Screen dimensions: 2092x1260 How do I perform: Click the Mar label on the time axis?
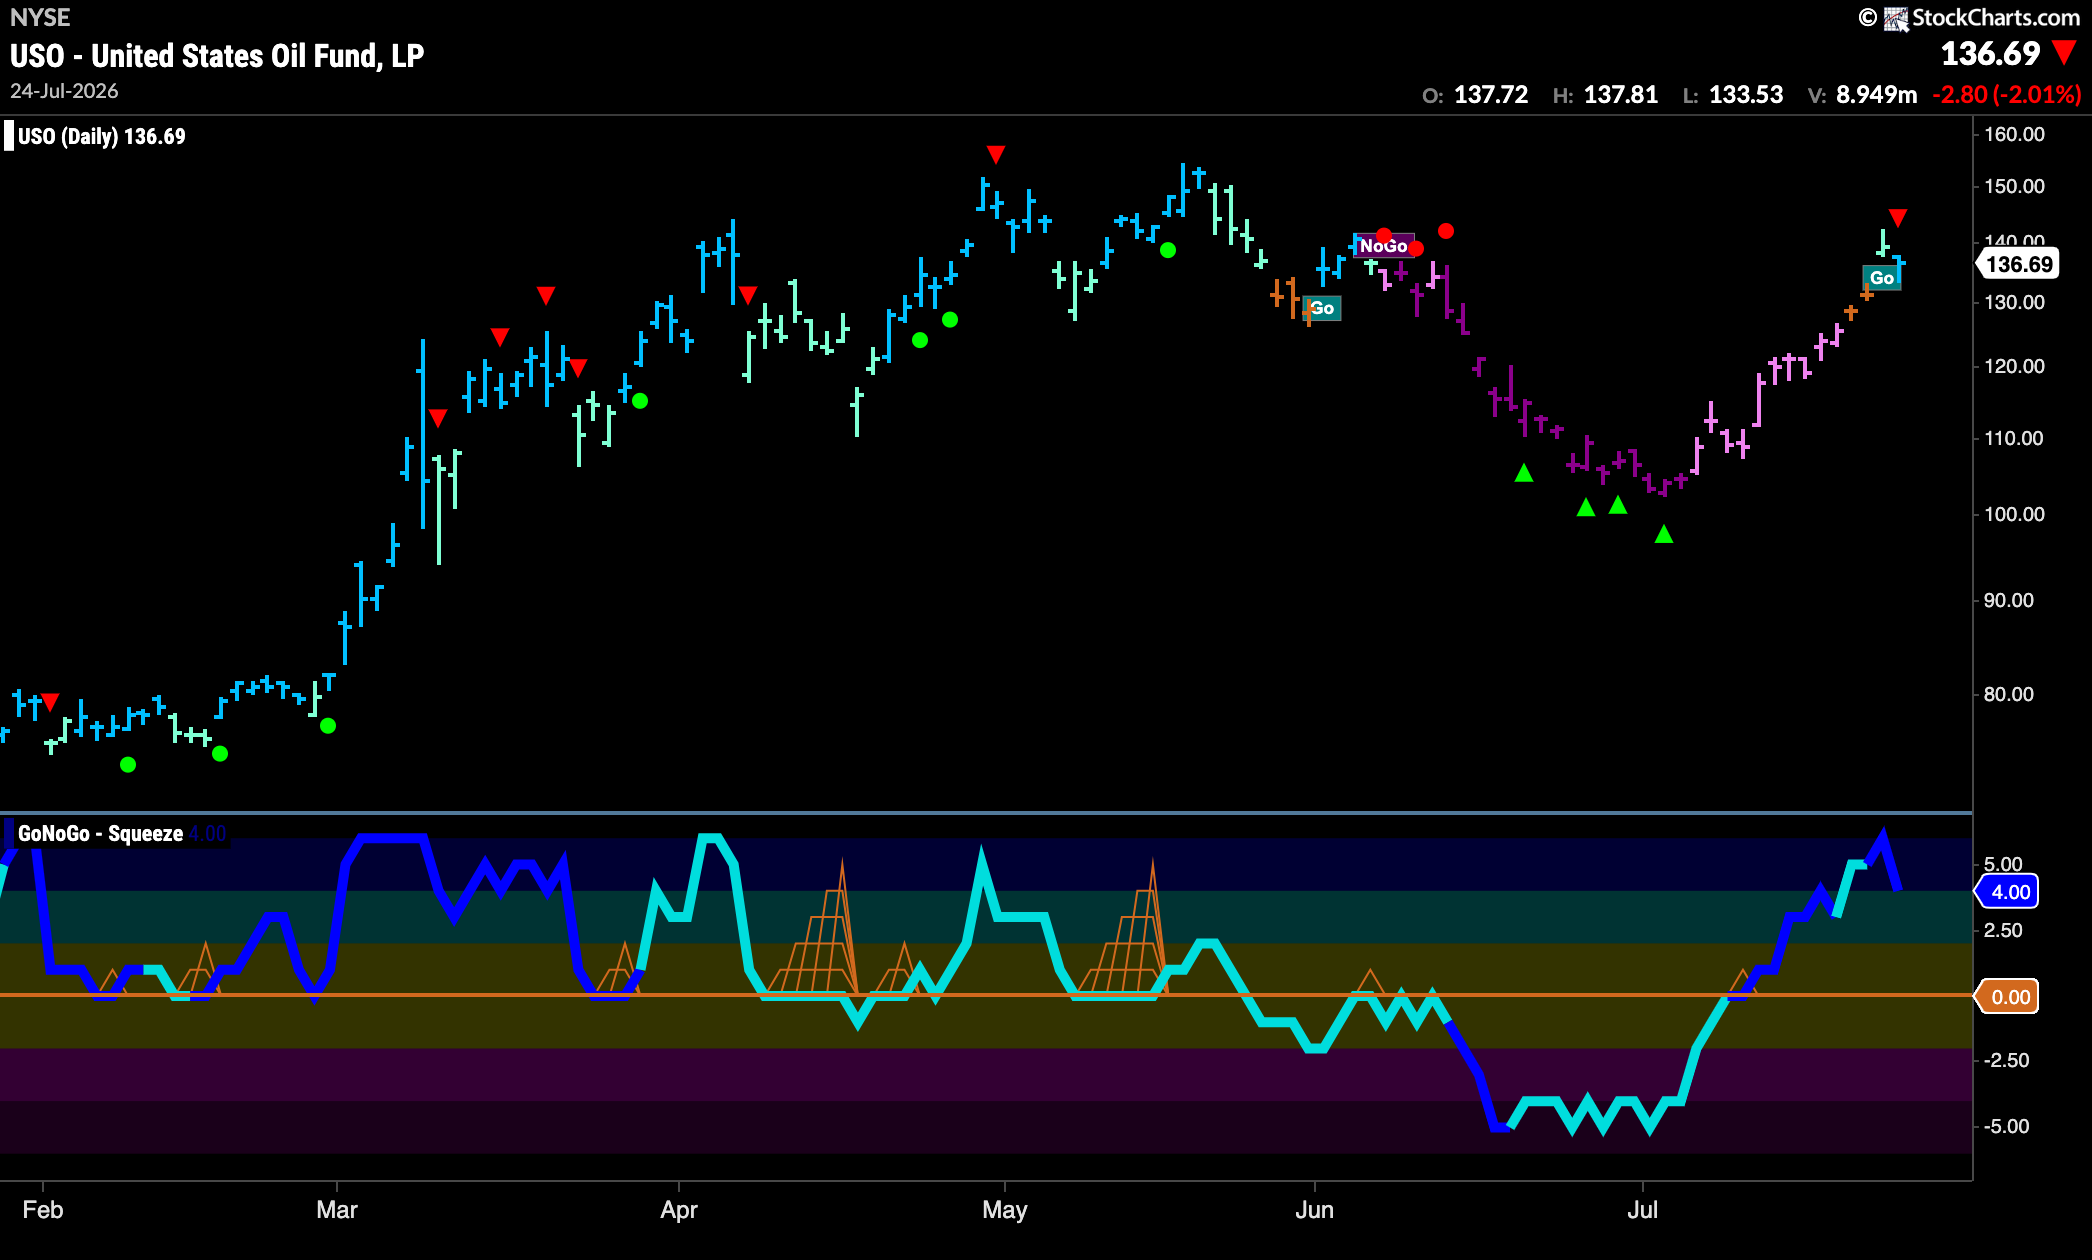click(337, 1210)
